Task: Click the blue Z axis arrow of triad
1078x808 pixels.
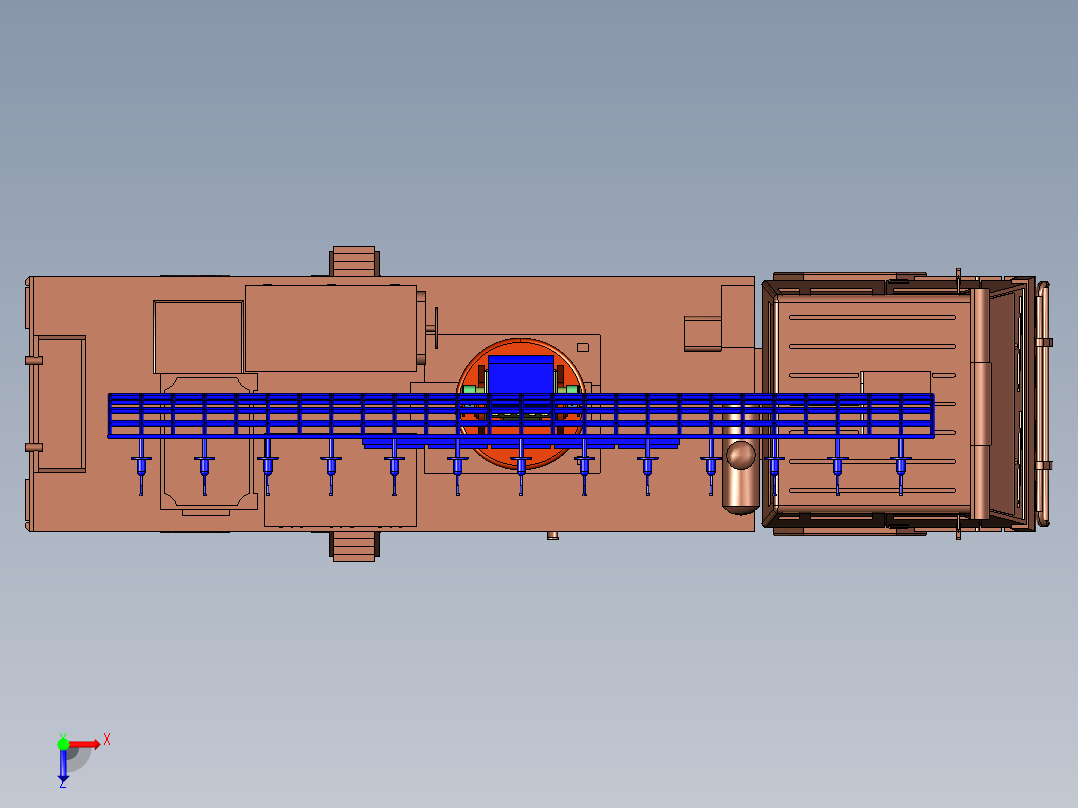Action: point(63,766)
